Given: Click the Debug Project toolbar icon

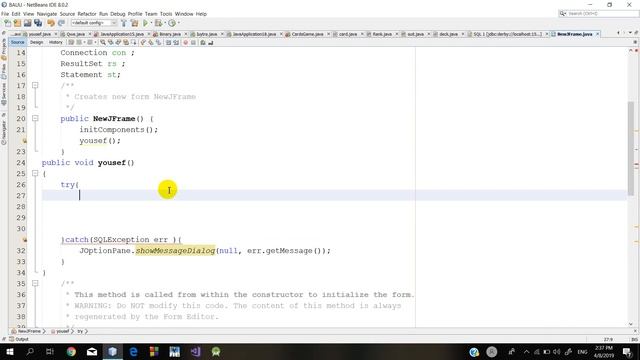Looking at the screenshot, I should (158, 23).
